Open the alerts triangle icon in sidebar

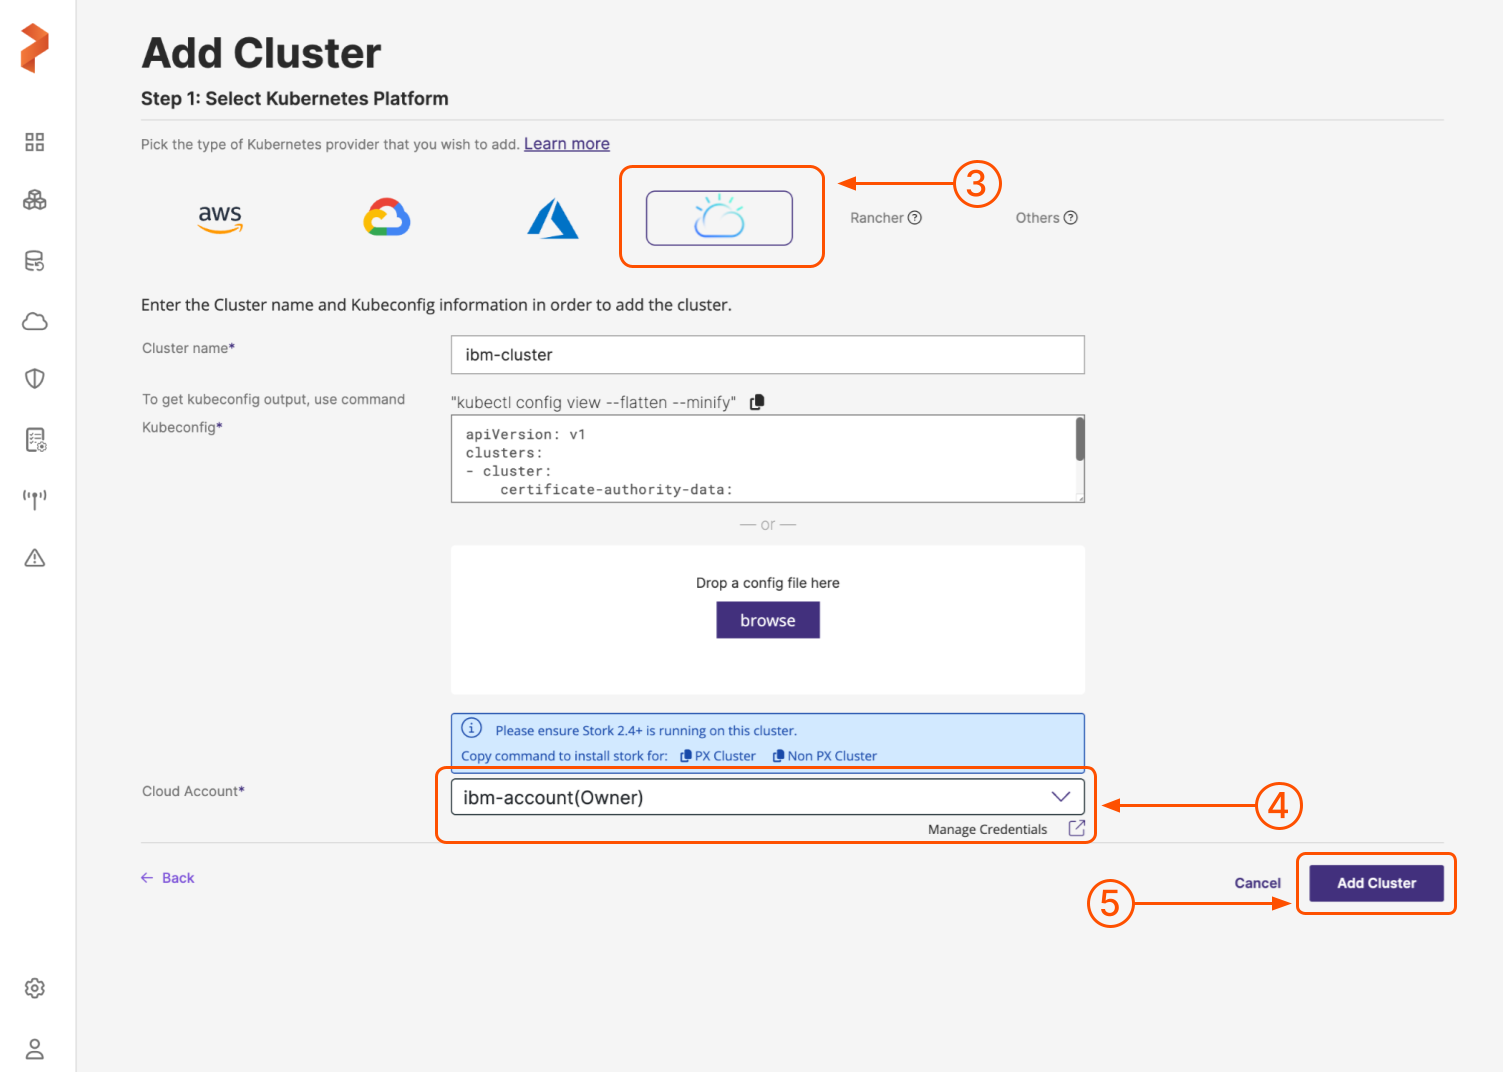[35, 558]
